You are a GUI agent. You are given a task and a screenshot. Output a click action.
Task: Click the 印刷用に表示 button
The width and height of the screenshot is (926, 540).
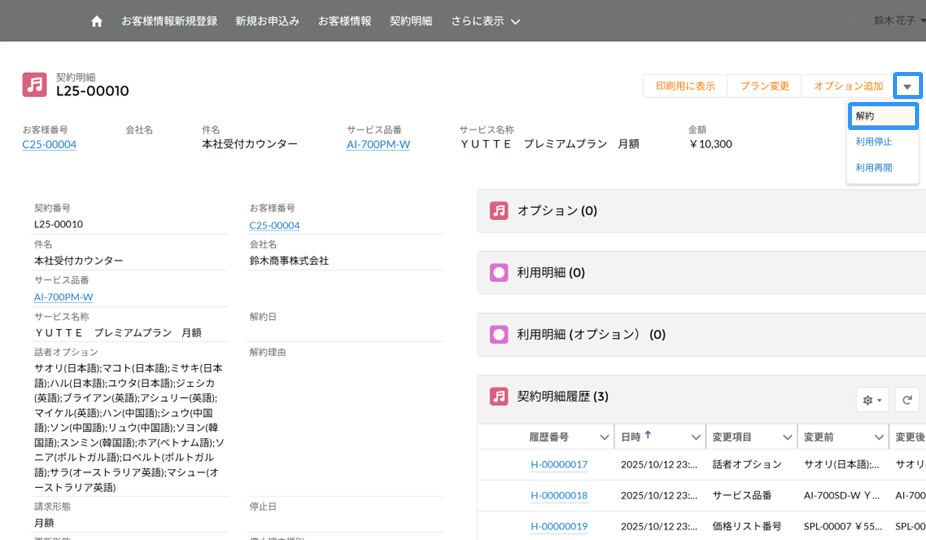tap(685, 86)
